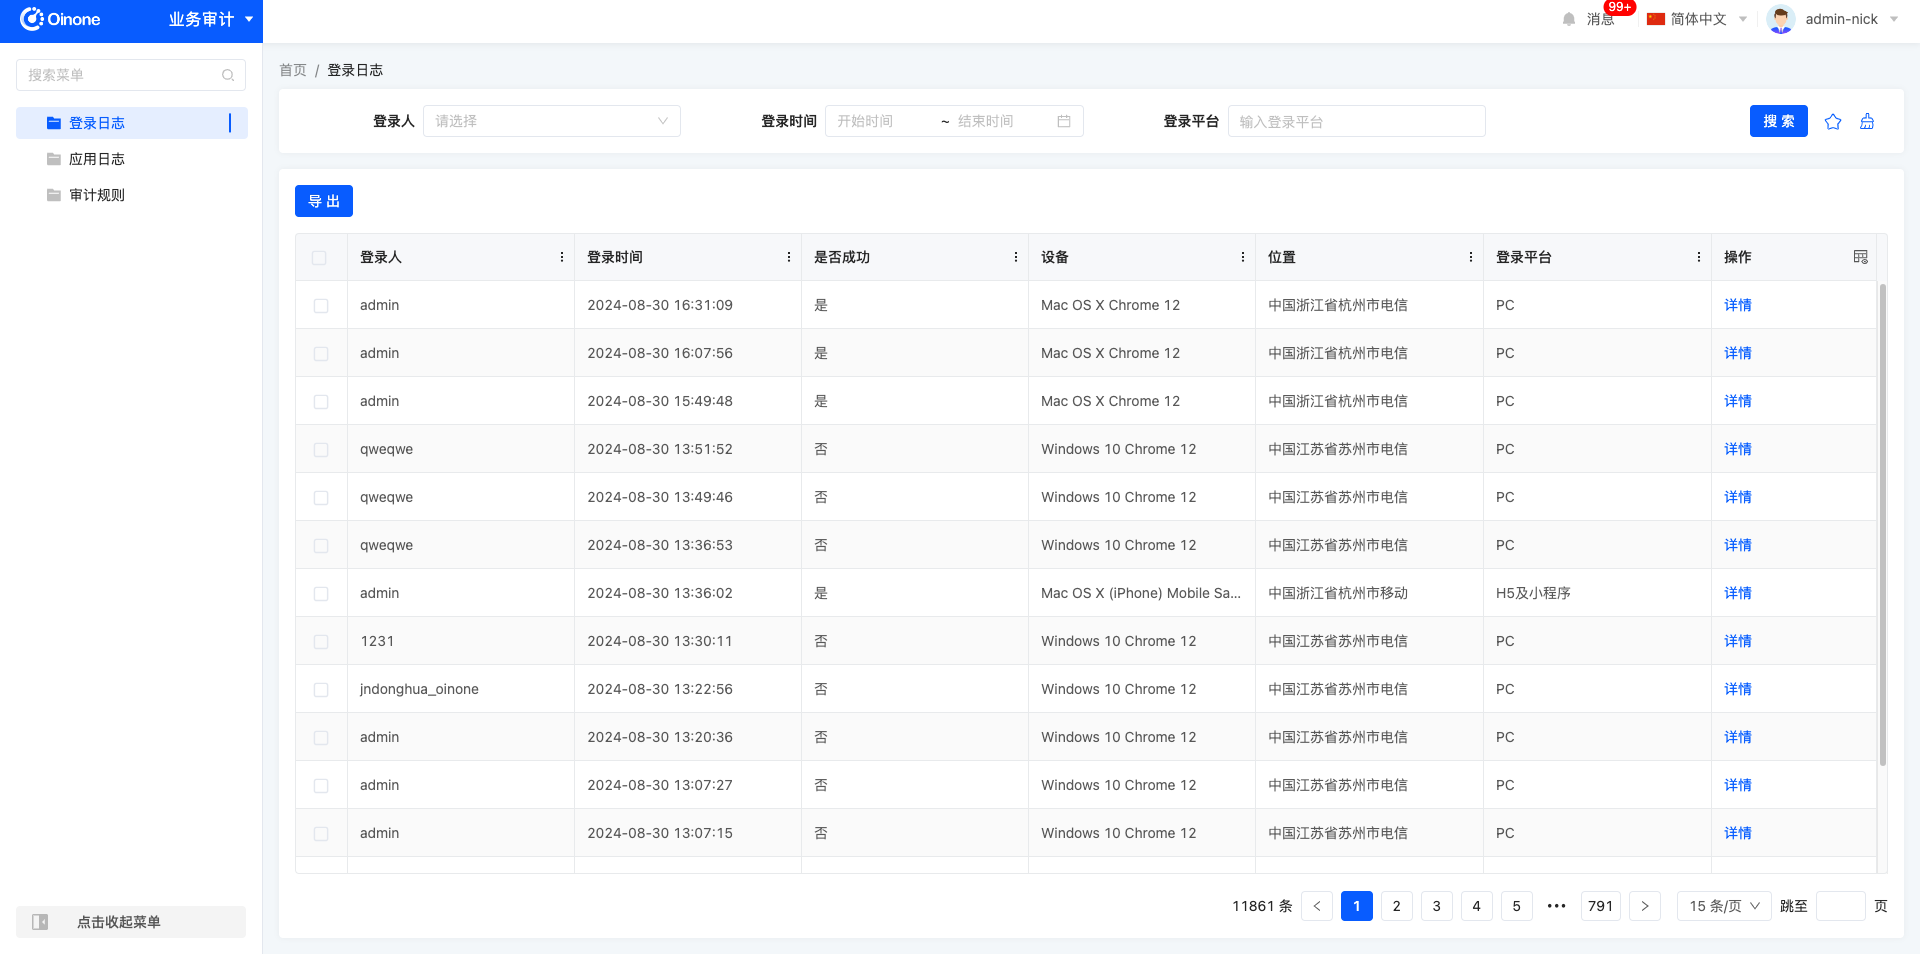Click the calendar icon in 登录时间 filter
The width and height of the screenshot is (1920, 954).
pyautogui.click(x=1064, y=121)
